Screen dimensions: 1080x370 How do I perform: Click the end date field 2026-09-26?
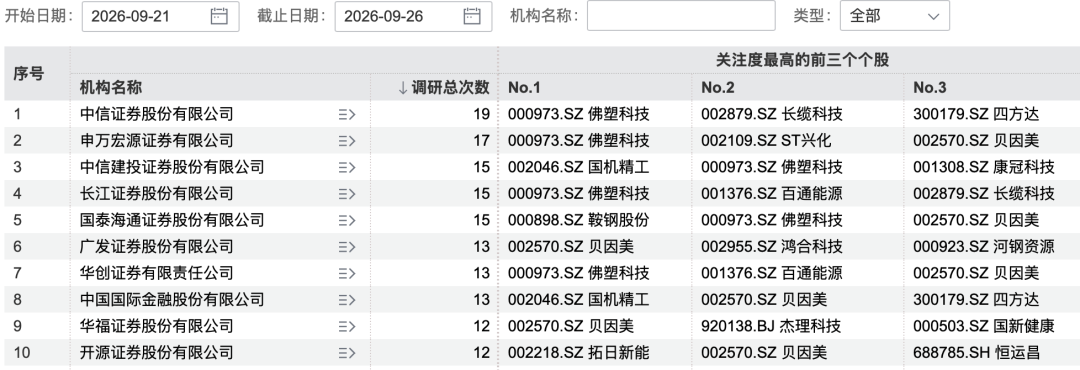413,17
